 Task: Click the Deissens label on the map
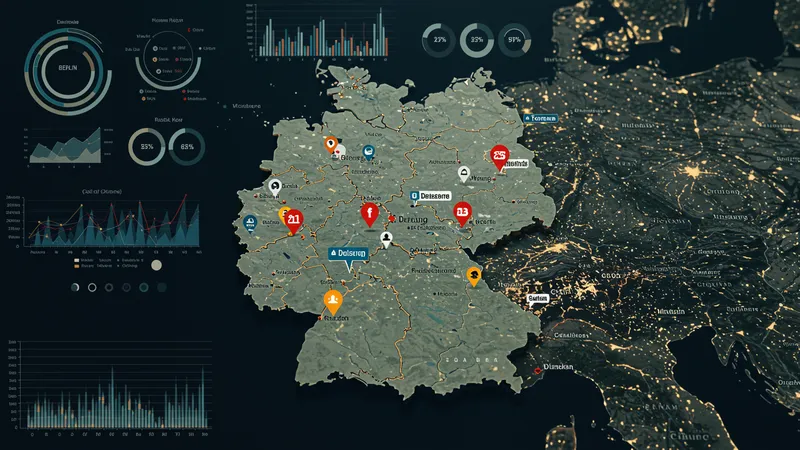pos(432,196)
